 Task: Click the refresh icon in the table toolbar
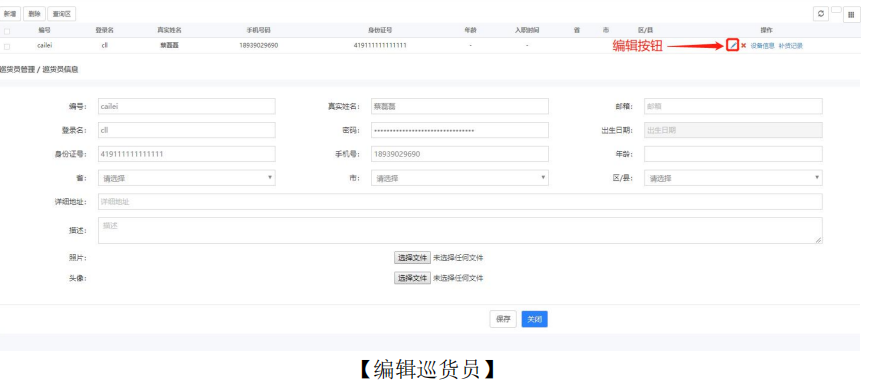820,14
